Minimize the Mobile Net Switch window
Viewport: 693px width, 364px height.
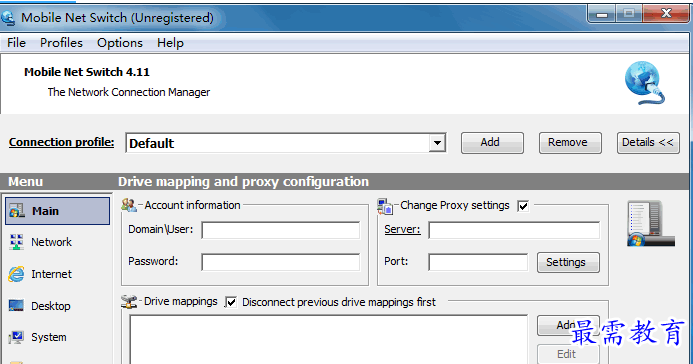[601, 14]
